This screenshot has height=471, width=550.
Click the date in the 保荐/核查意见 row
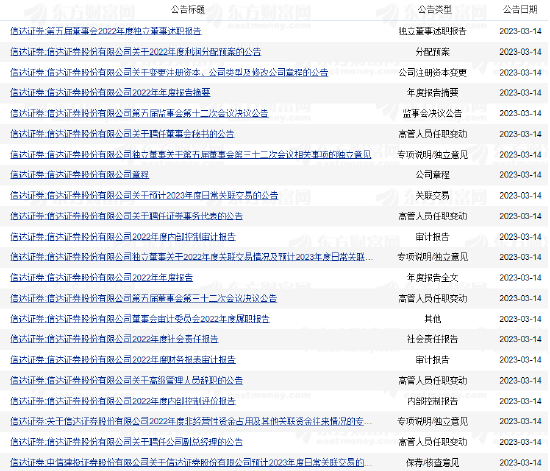tap(520, 463)
